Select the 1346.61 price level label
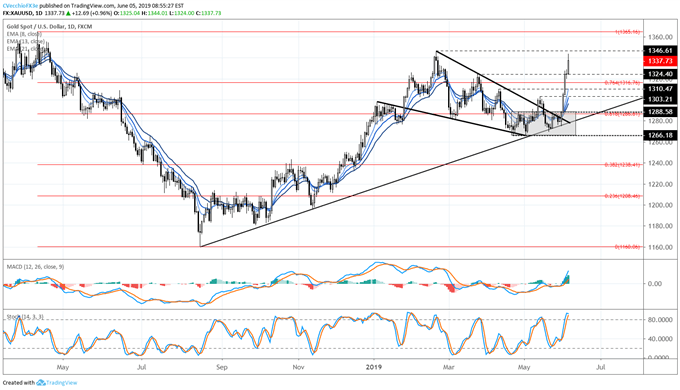The width and height of the screenshot is (680, 390). [660, 51]
